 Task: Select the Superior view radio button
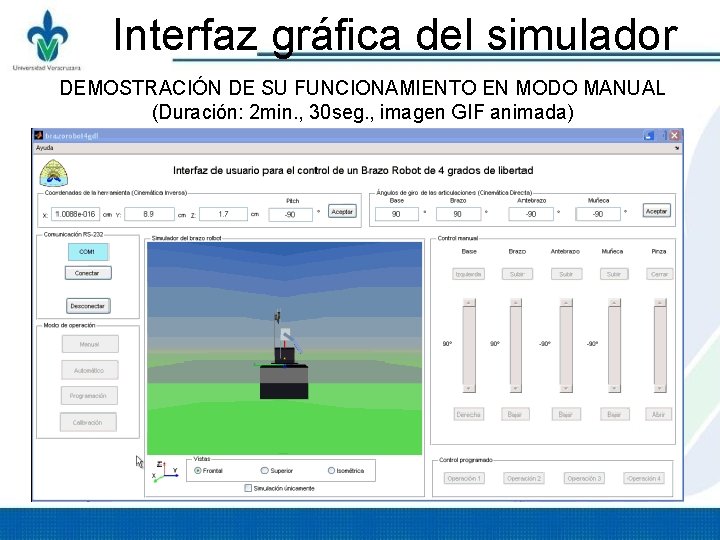pyautogui.click(x=264, y=471)
